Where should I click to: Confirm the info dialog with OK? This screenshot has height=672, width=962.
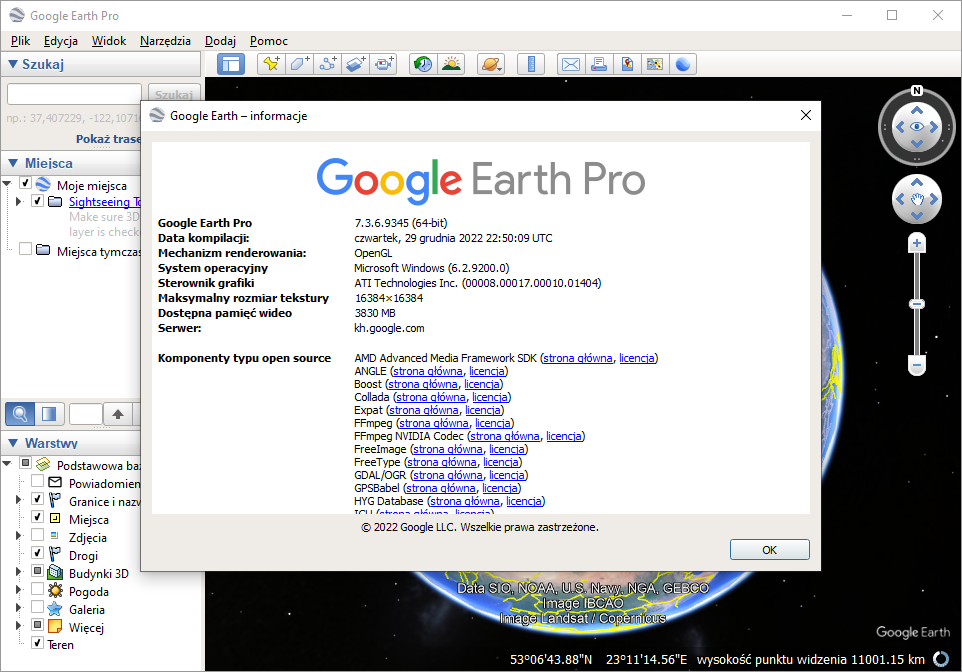[769, 550]
